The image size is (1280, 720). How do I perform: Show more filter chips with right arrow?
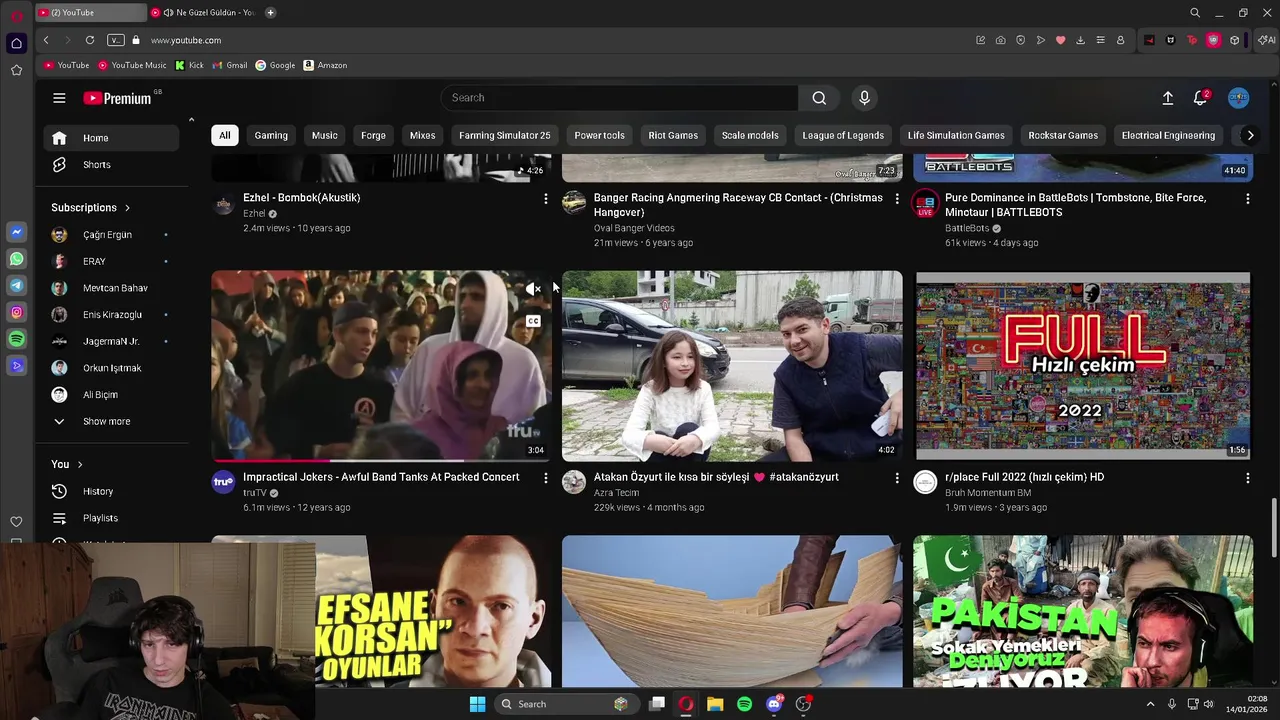pos(1250,136)
